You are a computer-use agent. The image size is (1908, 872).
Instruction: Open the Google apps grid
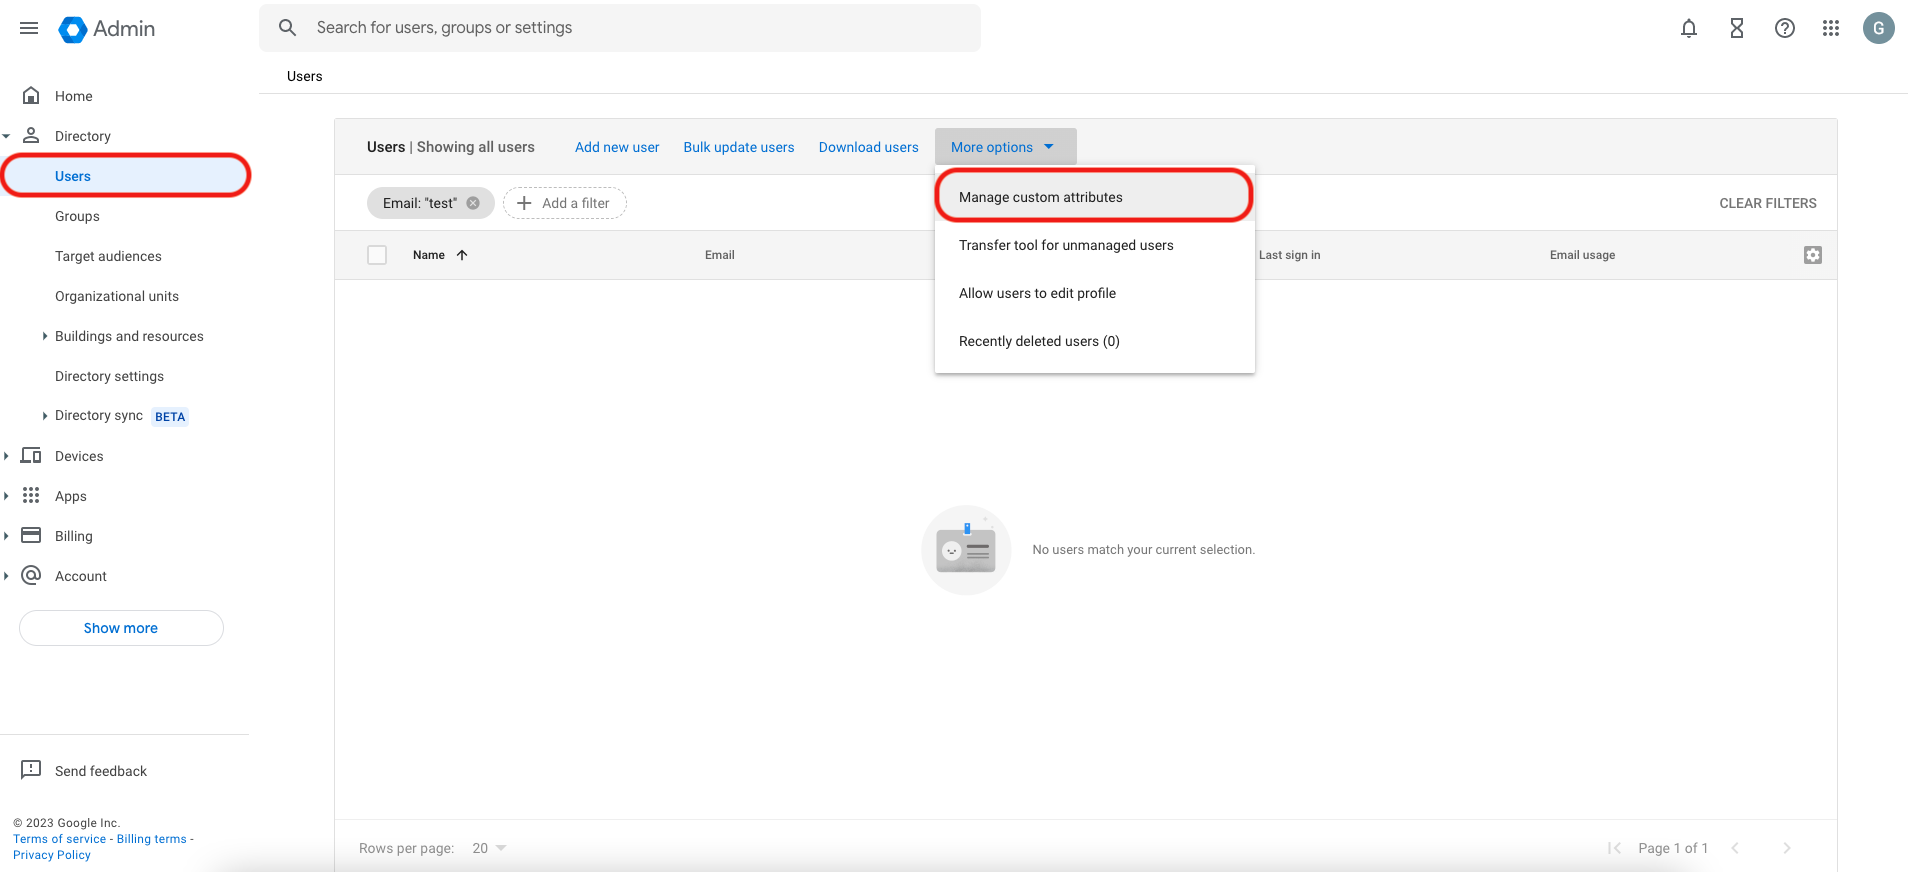click(x=1830, y=28)
